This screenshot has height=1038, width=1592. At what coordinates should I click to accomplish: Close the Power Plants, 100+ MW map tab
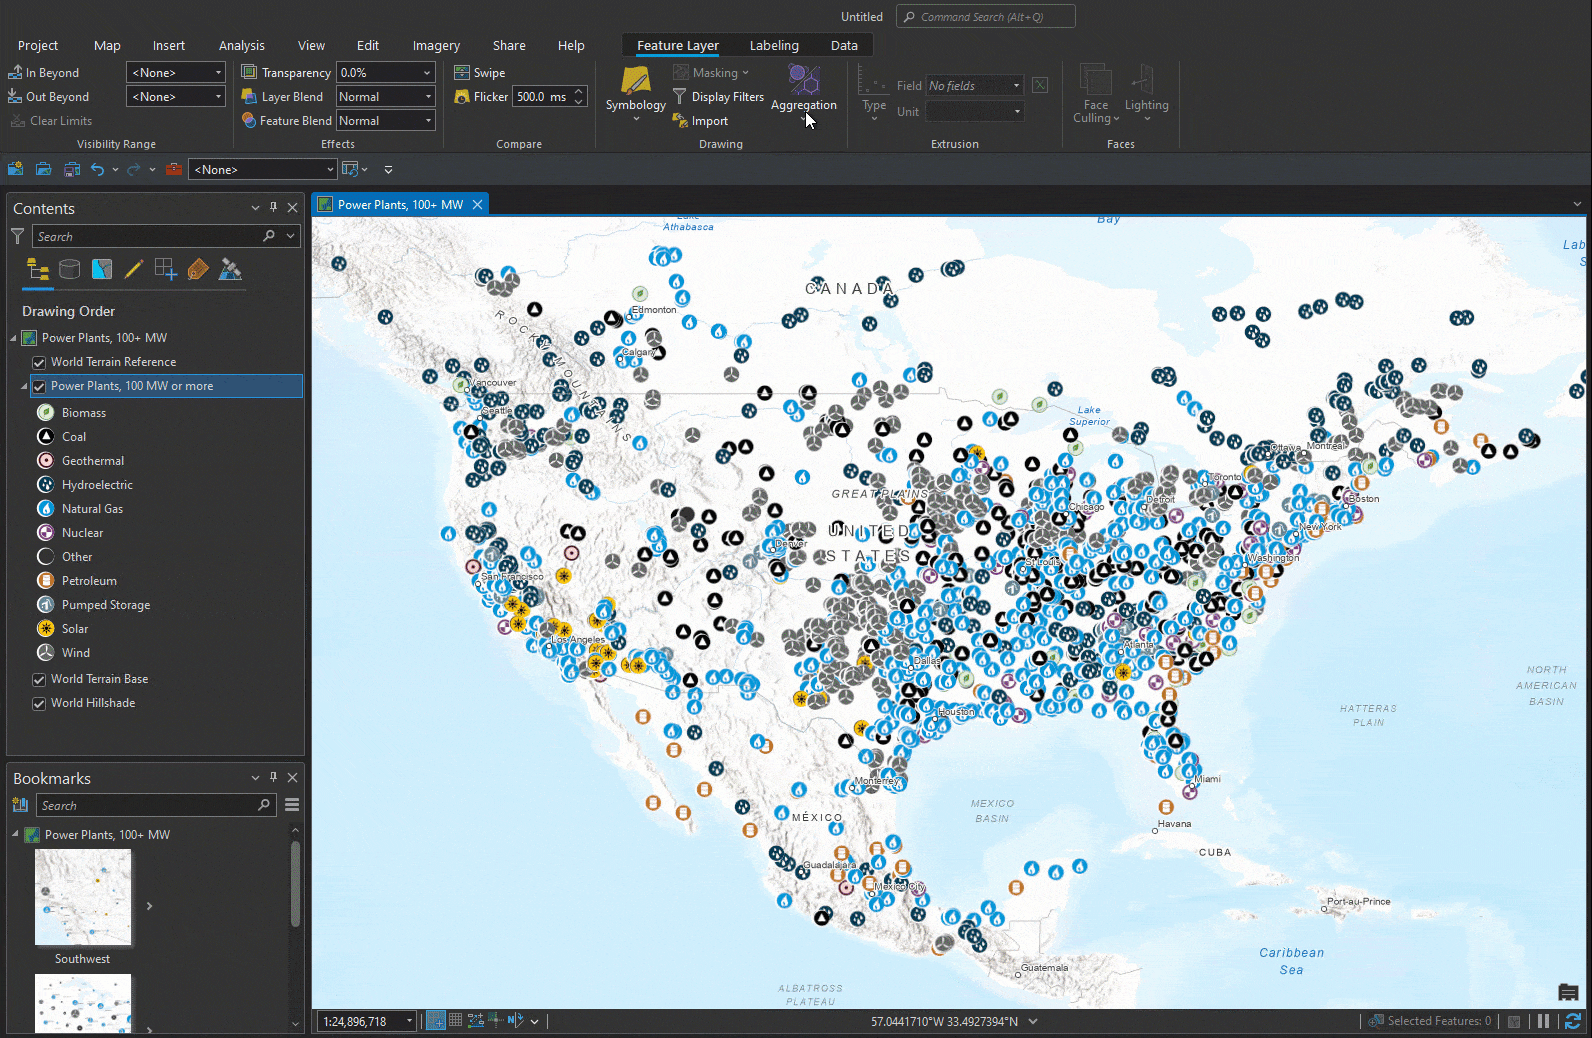click(478, 205)
